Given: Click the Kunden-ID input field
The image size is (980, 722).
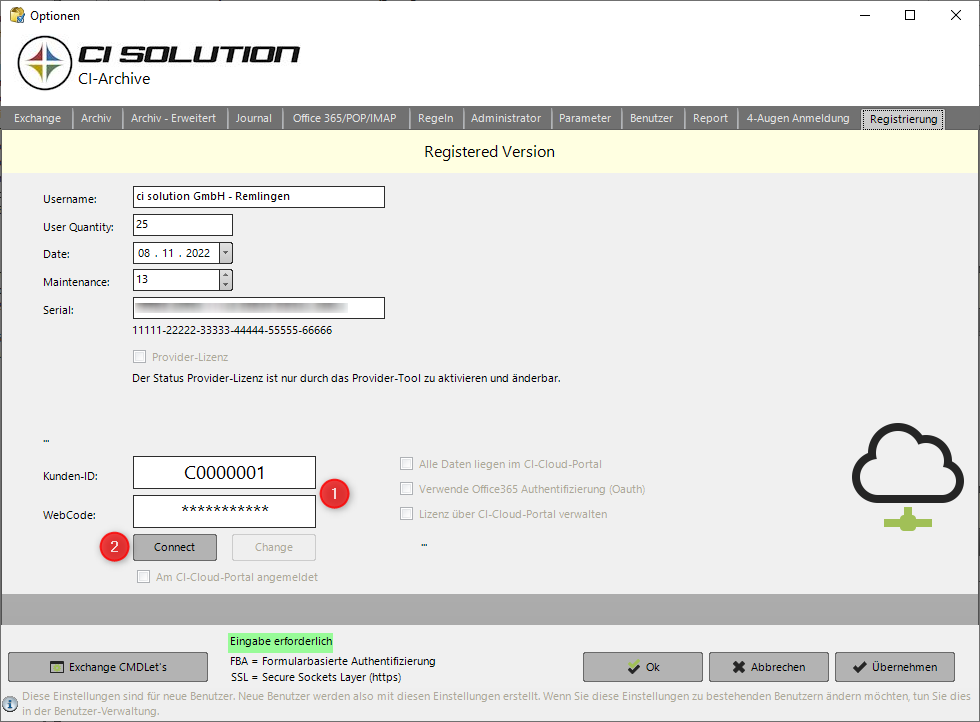Looking at the screenshot, I should click(x=224, y=472).
